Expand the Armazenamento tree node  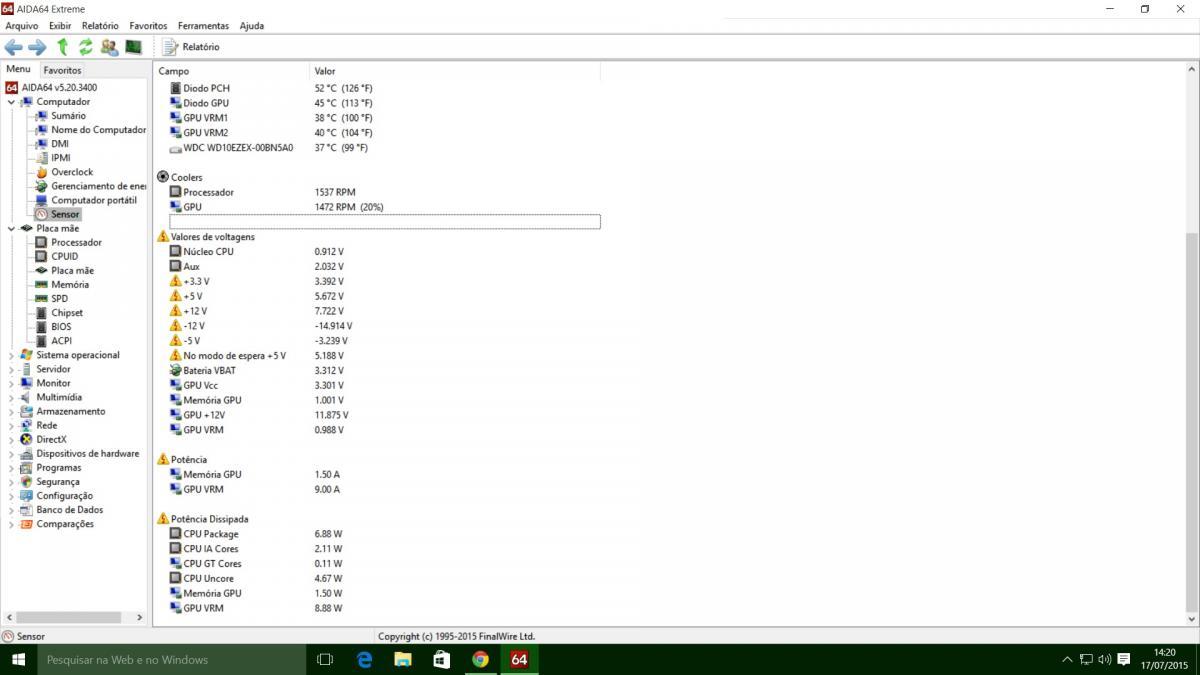point(11,411)
